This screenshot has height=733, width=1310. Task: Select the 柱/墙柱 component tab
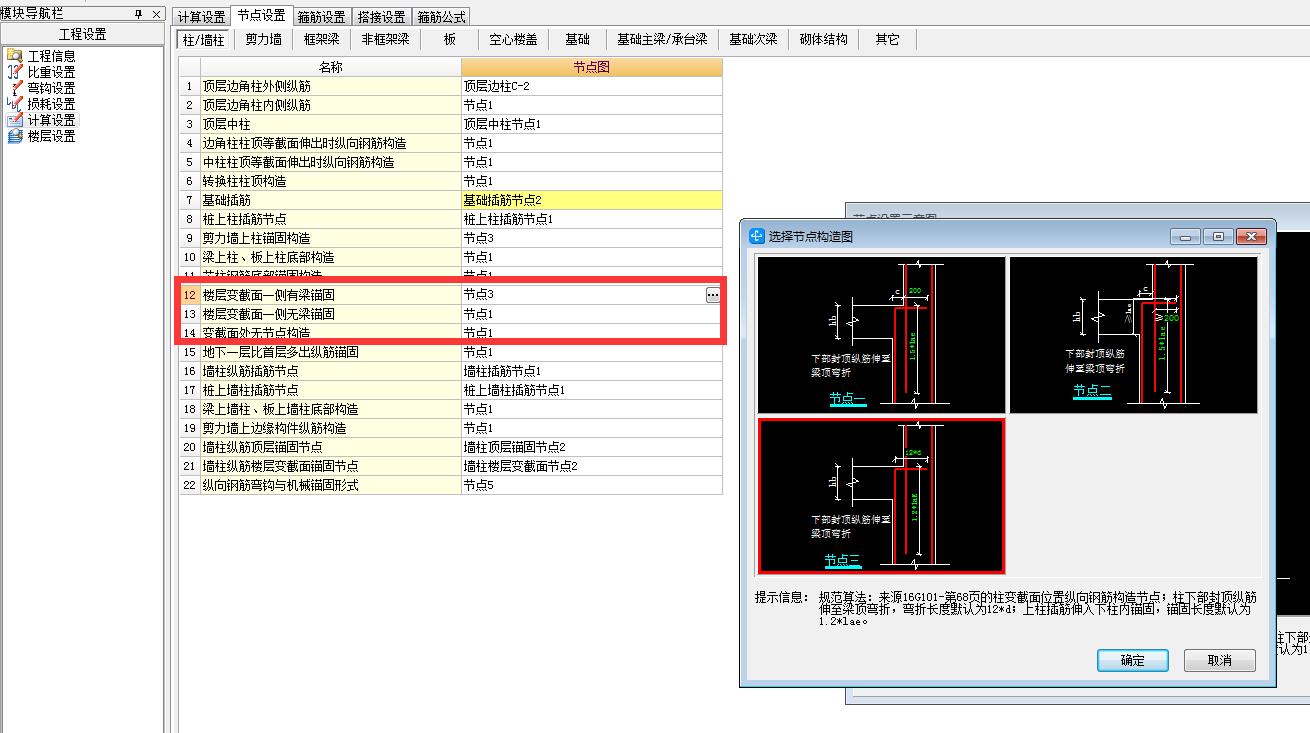(203, 39)
